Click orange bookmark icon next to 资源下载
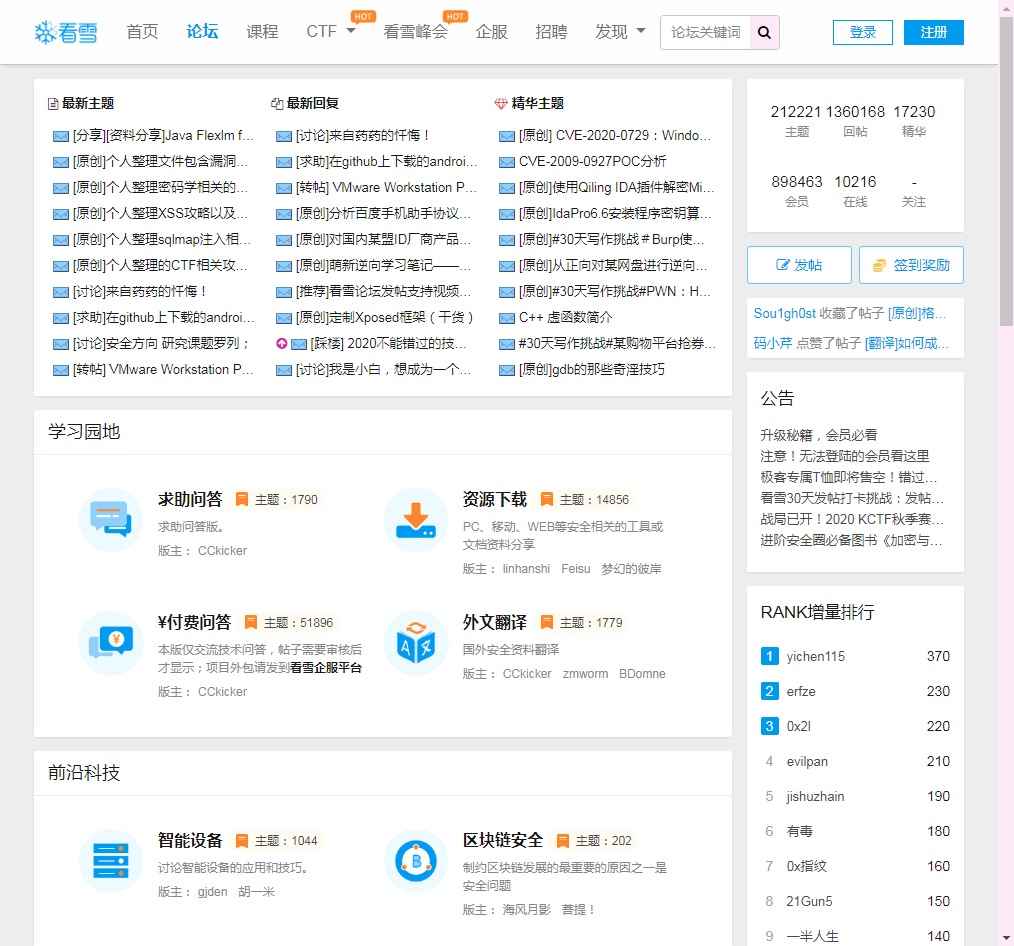The image size is (1014, 946). click(546, 499)
